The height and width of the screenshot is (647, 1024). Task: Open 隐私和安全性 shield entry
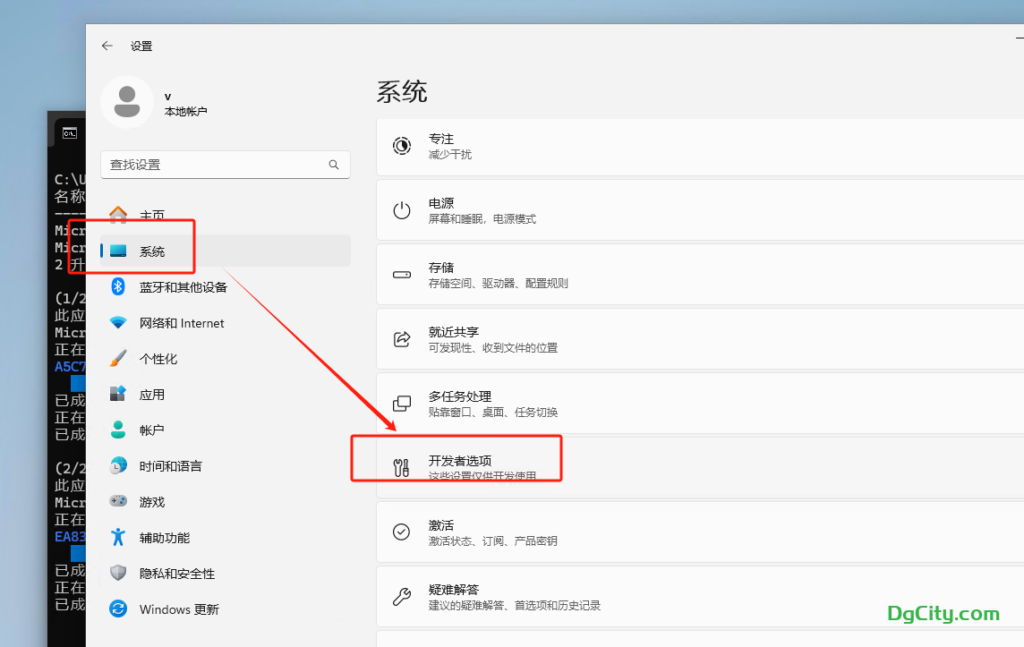(x=176, y=574)
